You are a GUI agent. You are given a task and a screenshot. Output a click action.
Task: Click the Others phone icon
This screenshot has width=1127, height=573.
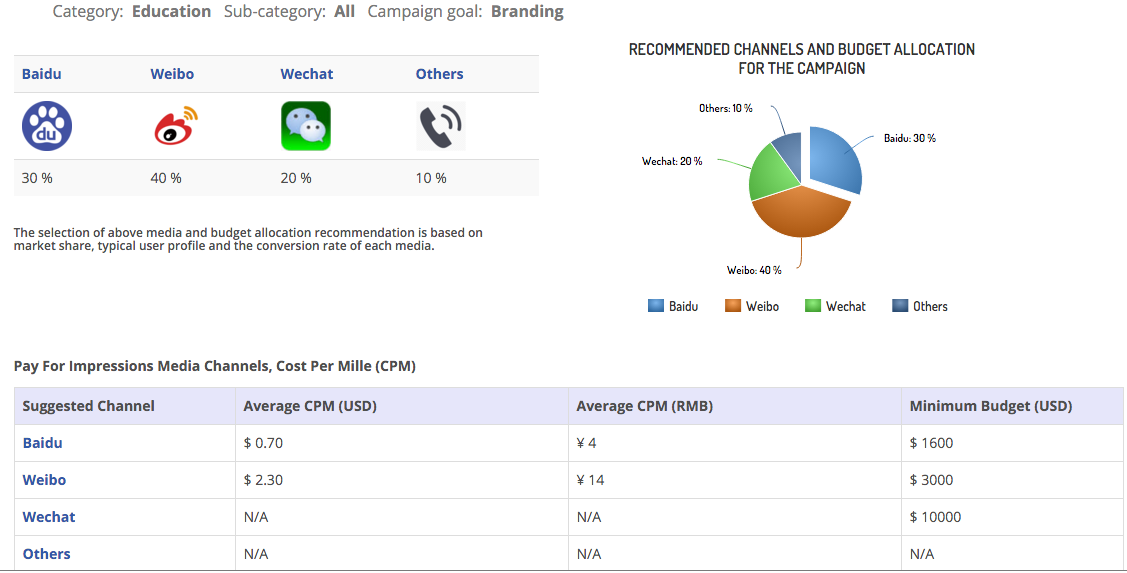pos(441,126)
